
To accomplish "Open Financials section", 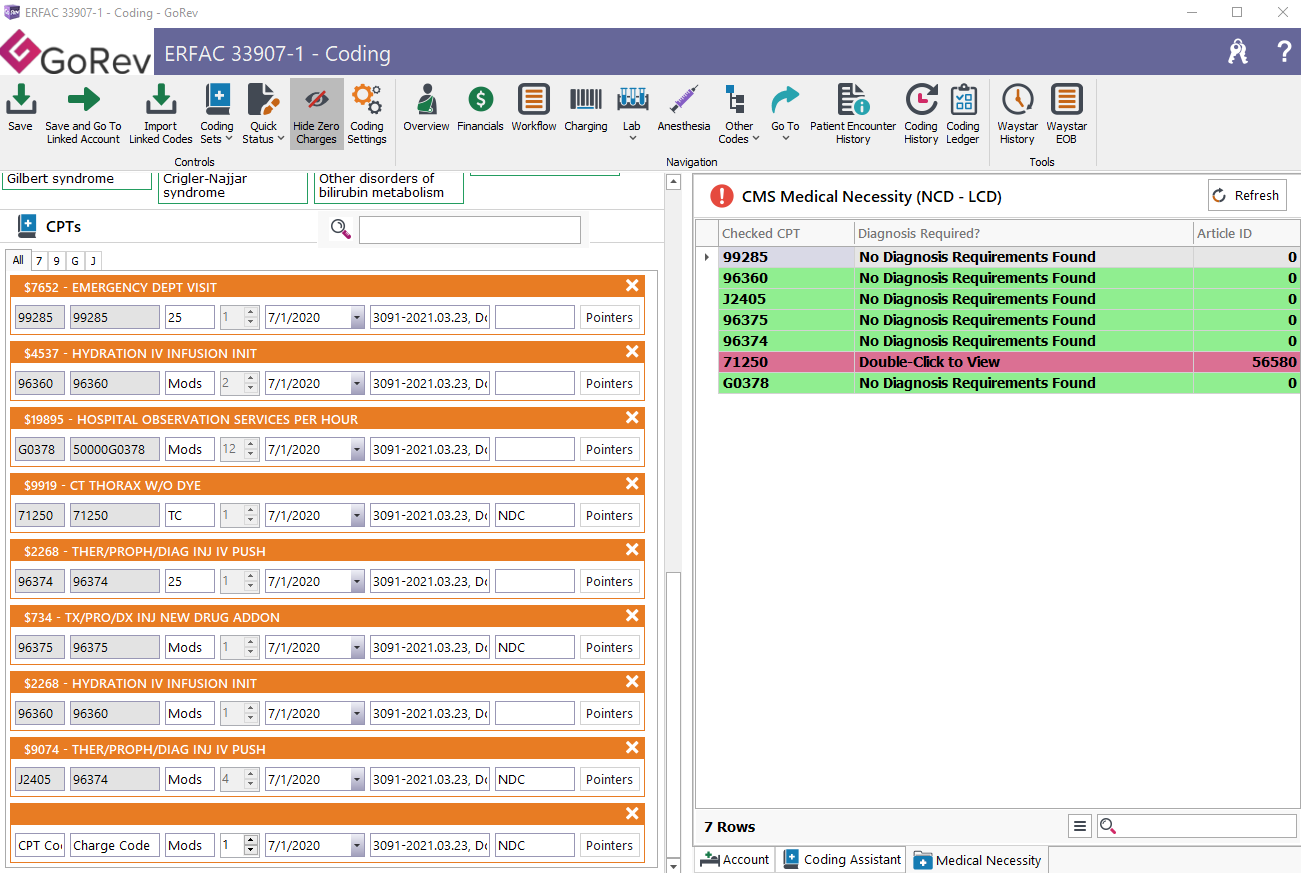I will pos(480,109).
